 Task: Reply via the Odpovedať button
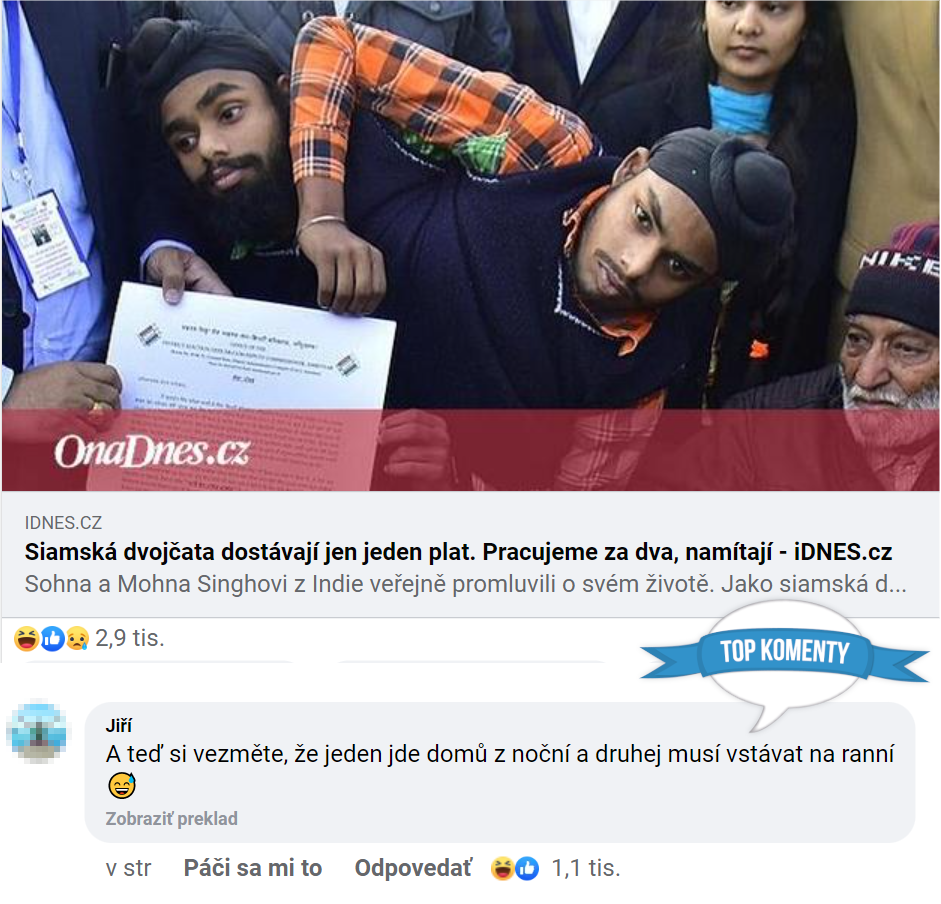click(413, 868)
